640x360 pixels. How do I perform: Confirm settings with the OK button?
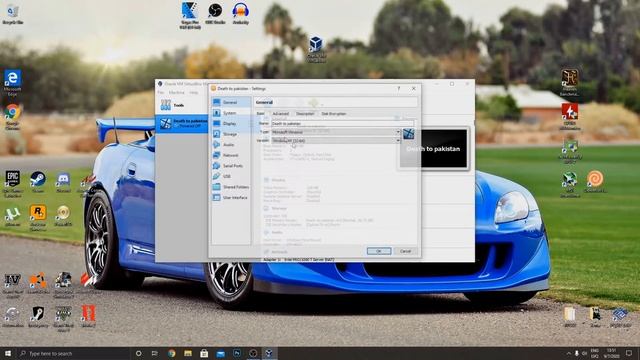pyautogui.click(x=379, y=251)
